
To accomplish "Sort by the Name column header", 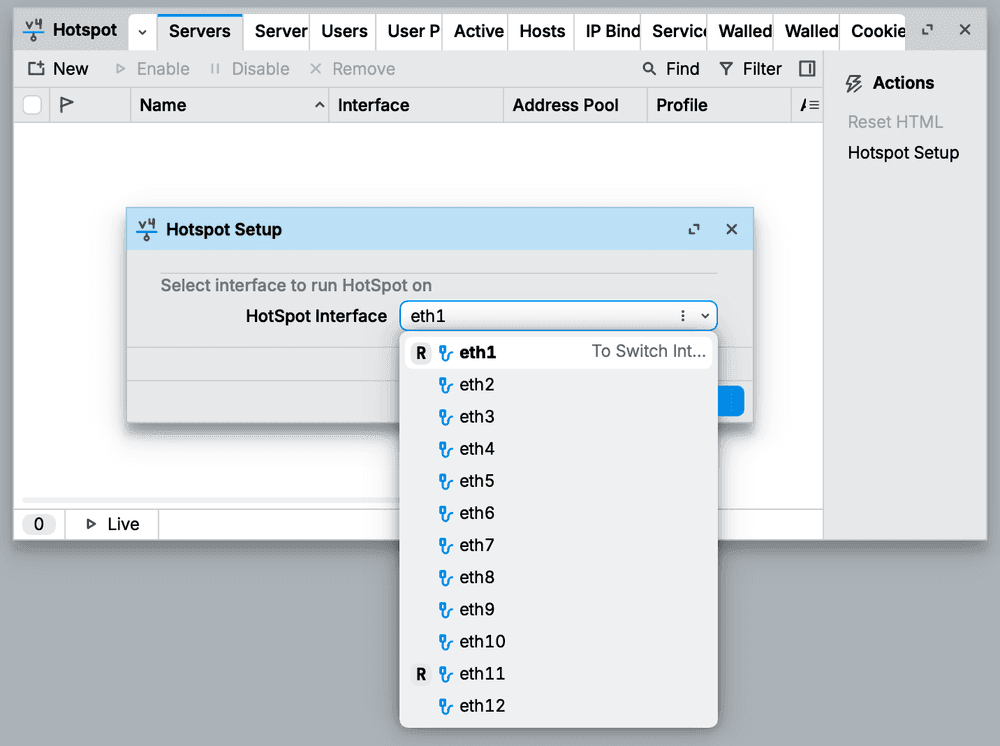I will (230, 105).
